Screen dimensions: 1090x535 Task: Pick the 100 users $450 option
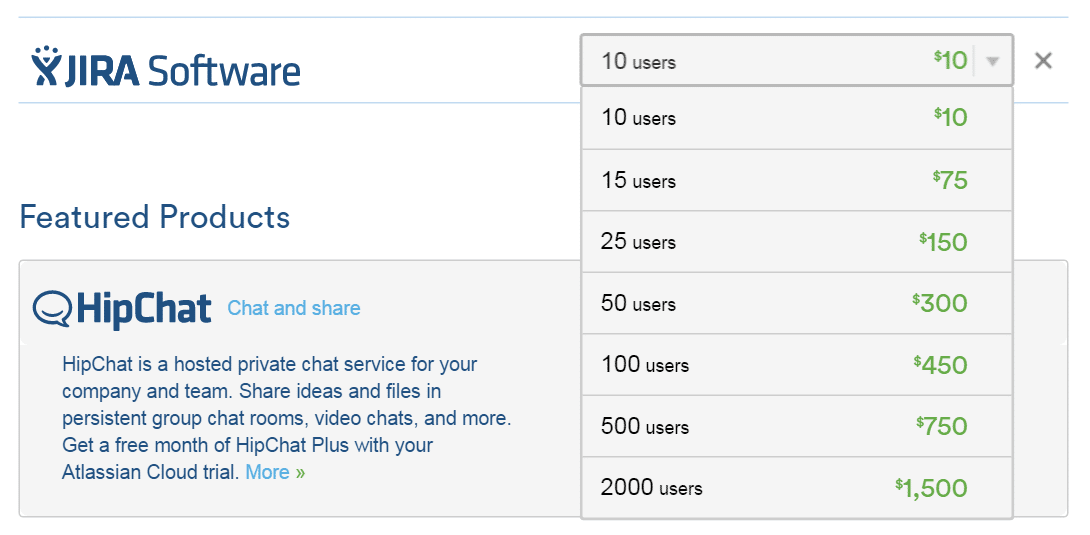coord(797,365)
